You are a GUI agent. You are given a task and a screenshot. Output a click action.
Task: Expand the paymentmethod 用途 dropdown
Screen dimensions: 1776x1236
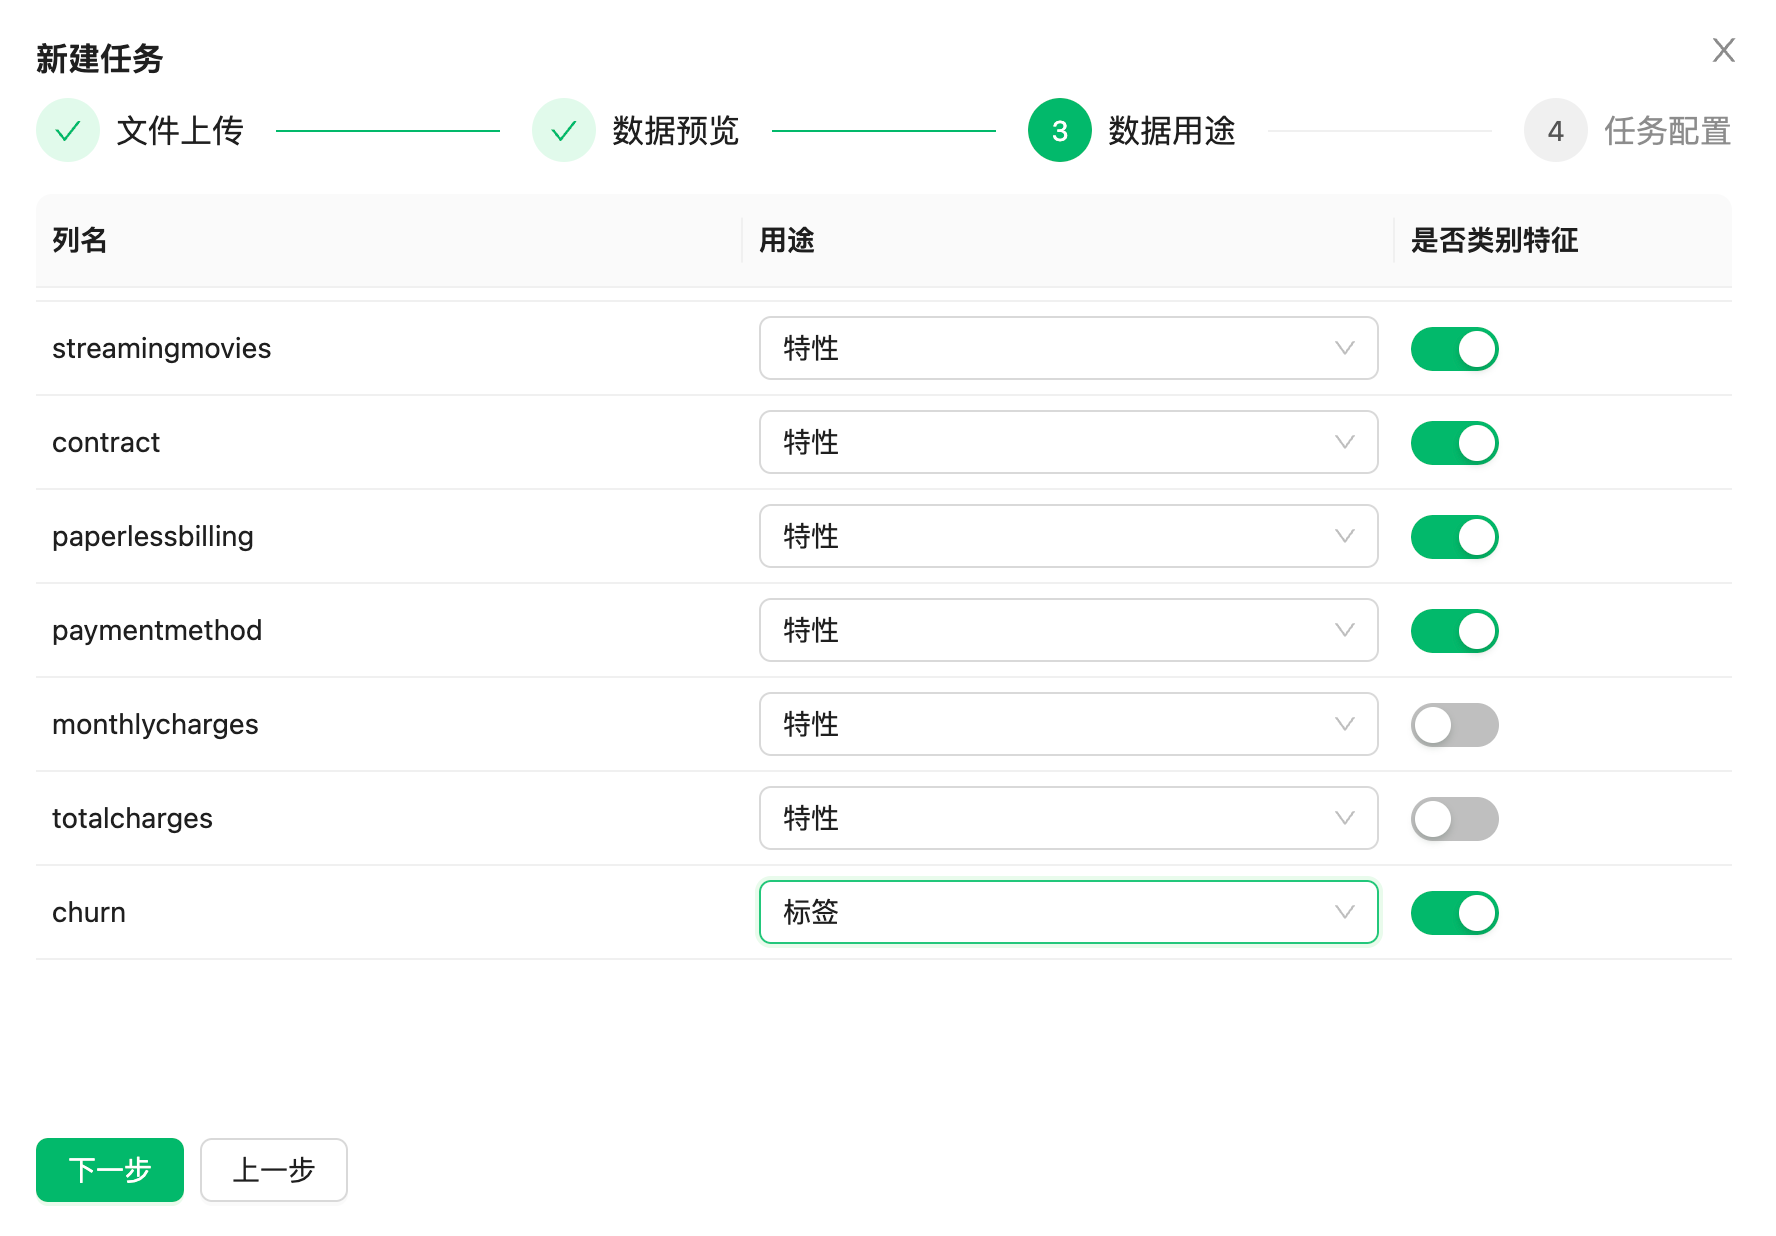click(1068, 630)
